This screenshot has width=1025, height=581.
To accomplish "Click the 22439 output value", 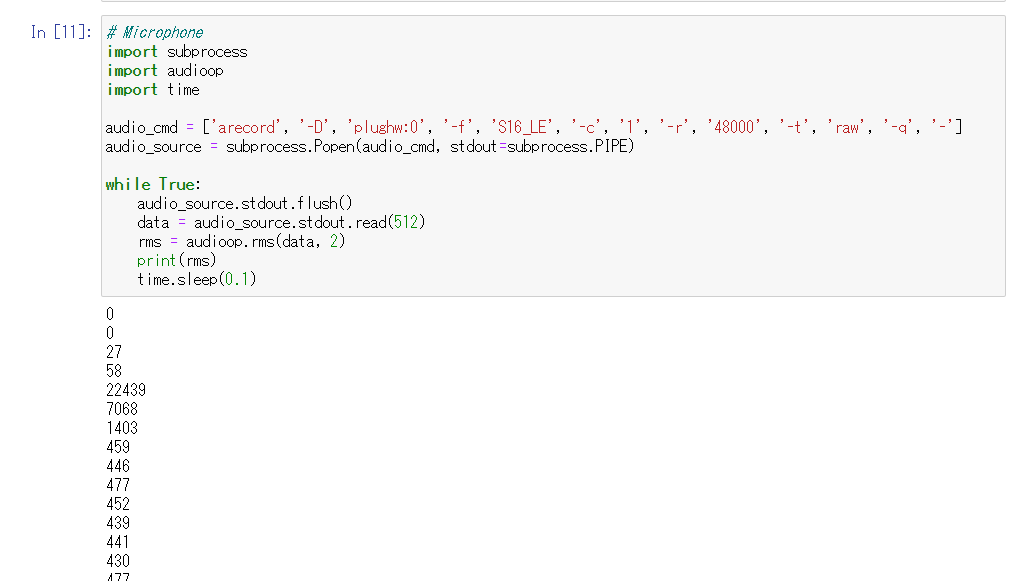I will pyautogui.click(x=126, y=390).
